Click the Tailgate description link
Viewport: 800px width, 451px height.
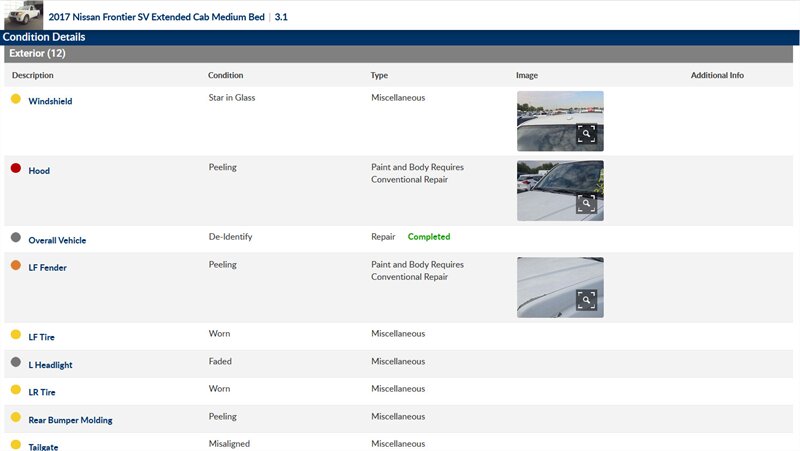(43, 447)
